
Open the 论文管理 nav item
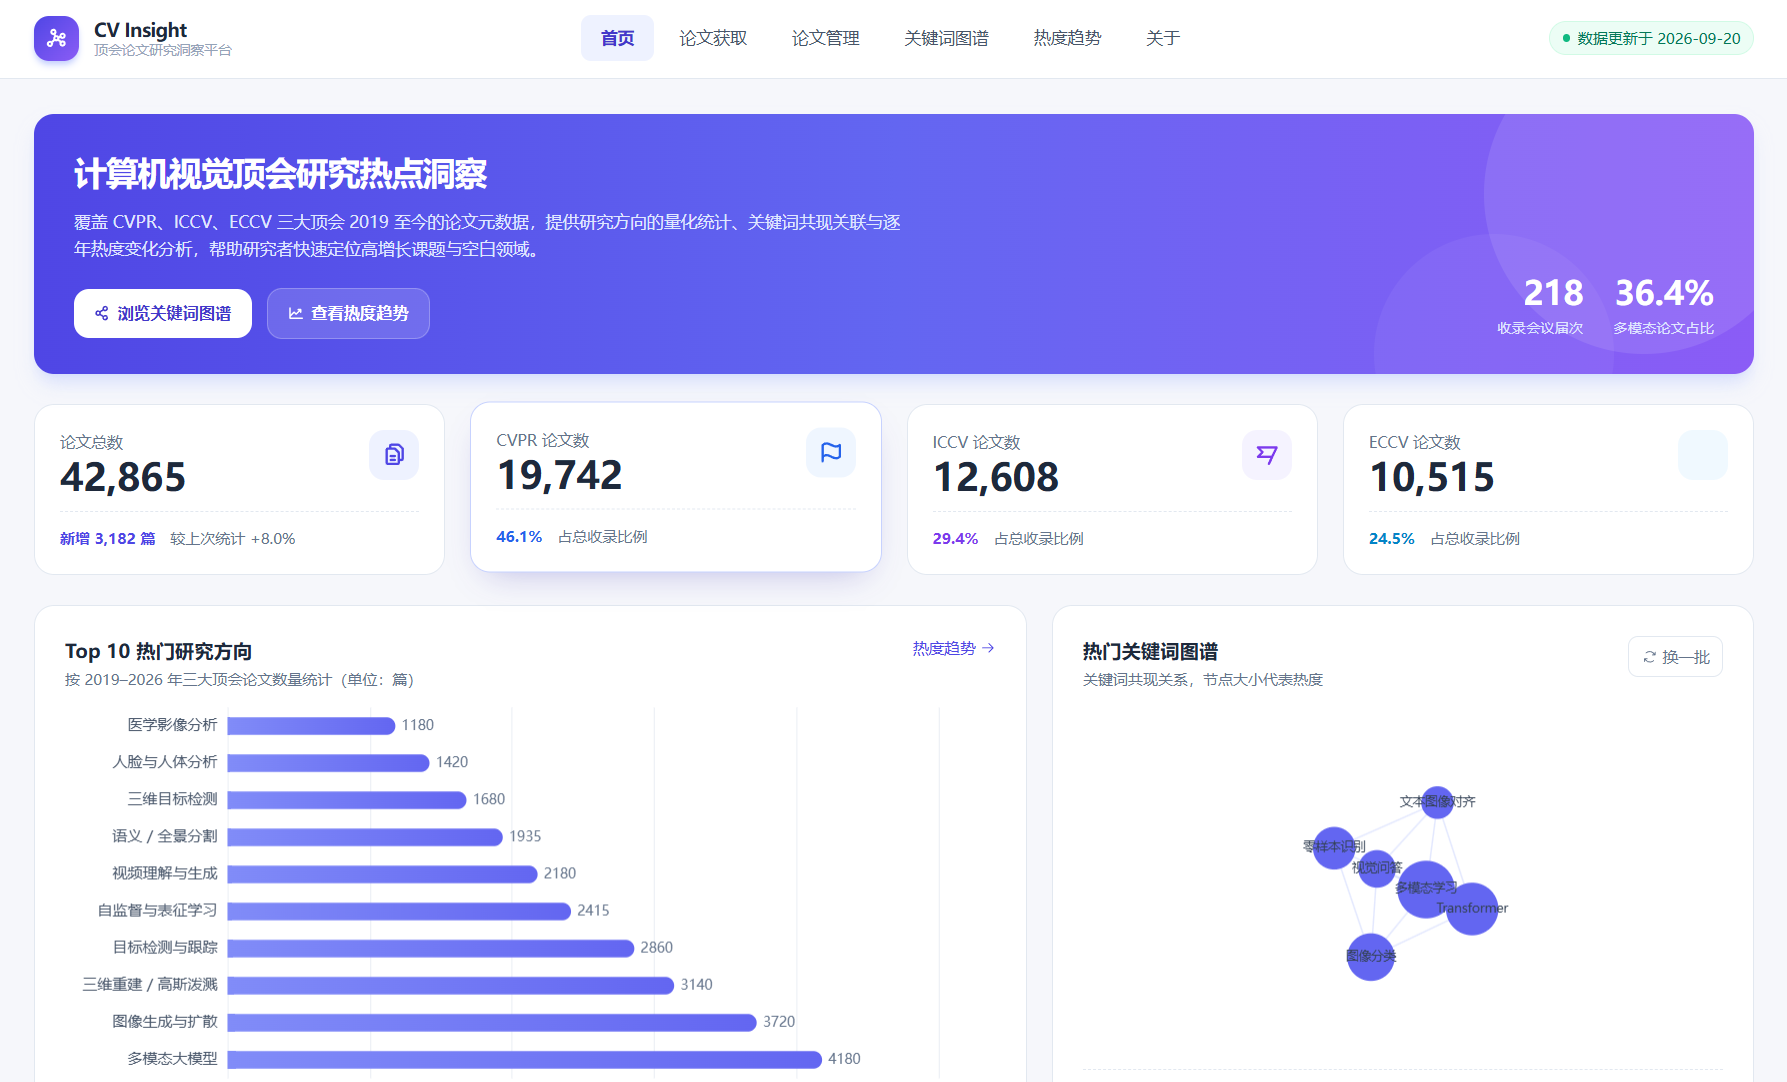825,38
